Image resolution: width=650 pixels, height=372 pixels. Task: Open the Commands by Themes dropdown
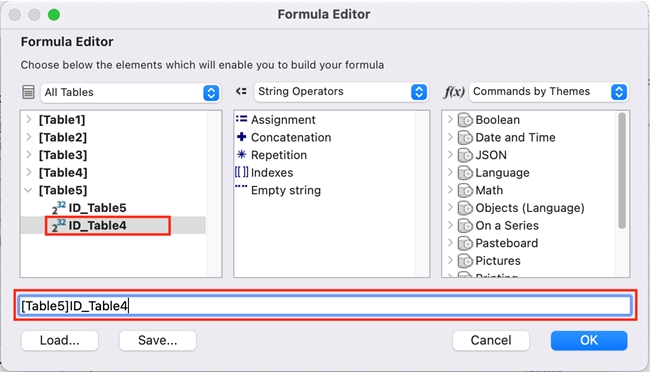click(549, 92)
